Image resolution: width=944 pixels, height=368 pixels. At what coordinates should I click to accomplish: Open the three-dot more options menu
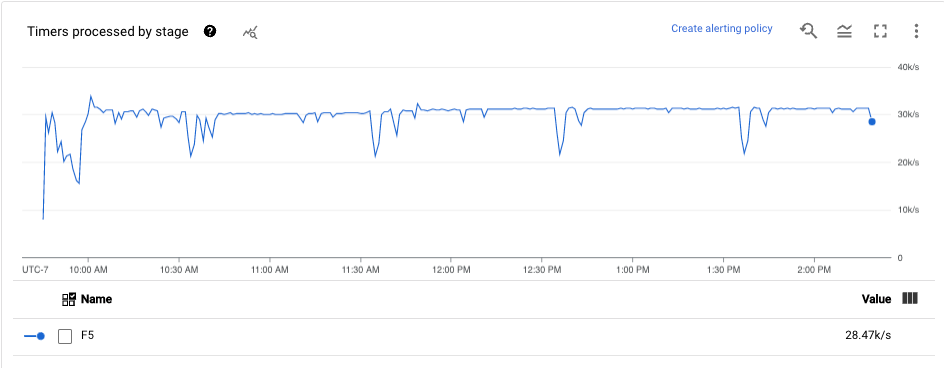pos(916,31)
